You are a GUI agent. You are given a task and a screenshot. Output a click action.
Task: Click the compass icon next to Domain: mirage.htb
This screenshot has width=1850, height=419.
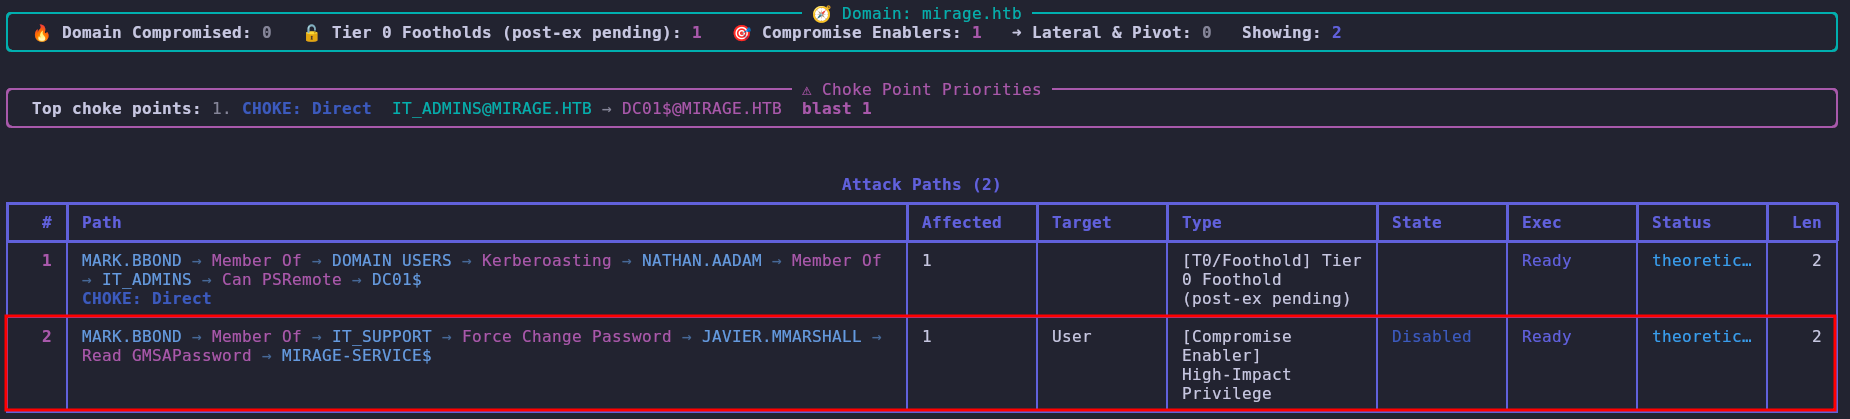tap(821, 14)
